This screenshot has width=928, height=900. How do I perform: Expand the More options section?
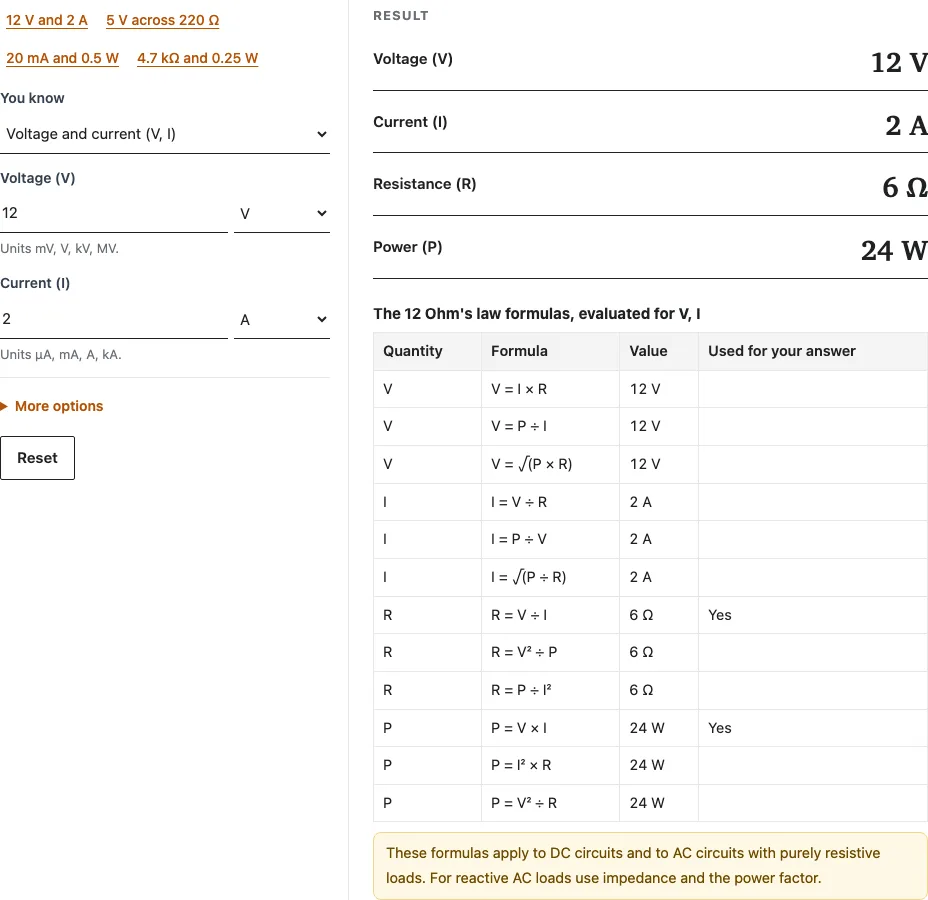(x=52, y=406)
